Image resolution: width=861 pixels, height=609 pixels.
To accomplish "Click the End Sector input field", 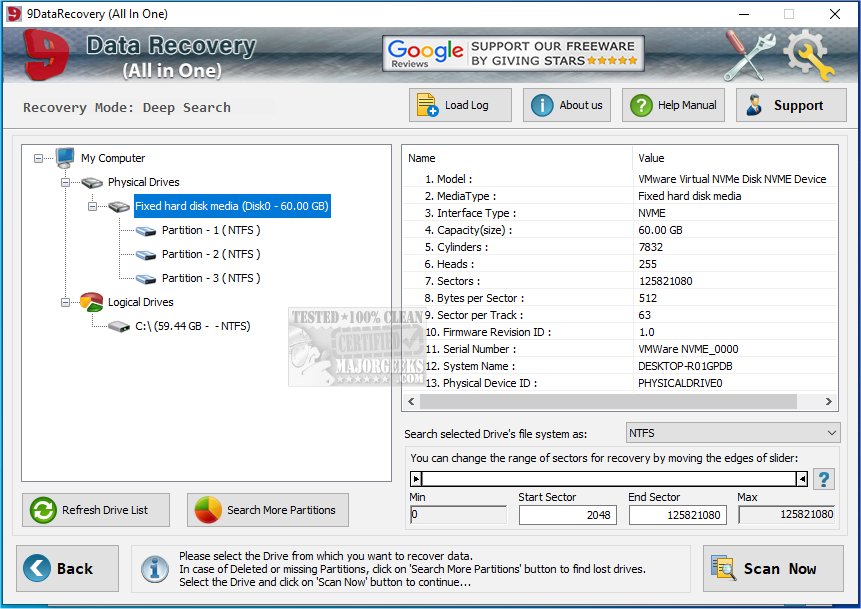I will [678, 515].
